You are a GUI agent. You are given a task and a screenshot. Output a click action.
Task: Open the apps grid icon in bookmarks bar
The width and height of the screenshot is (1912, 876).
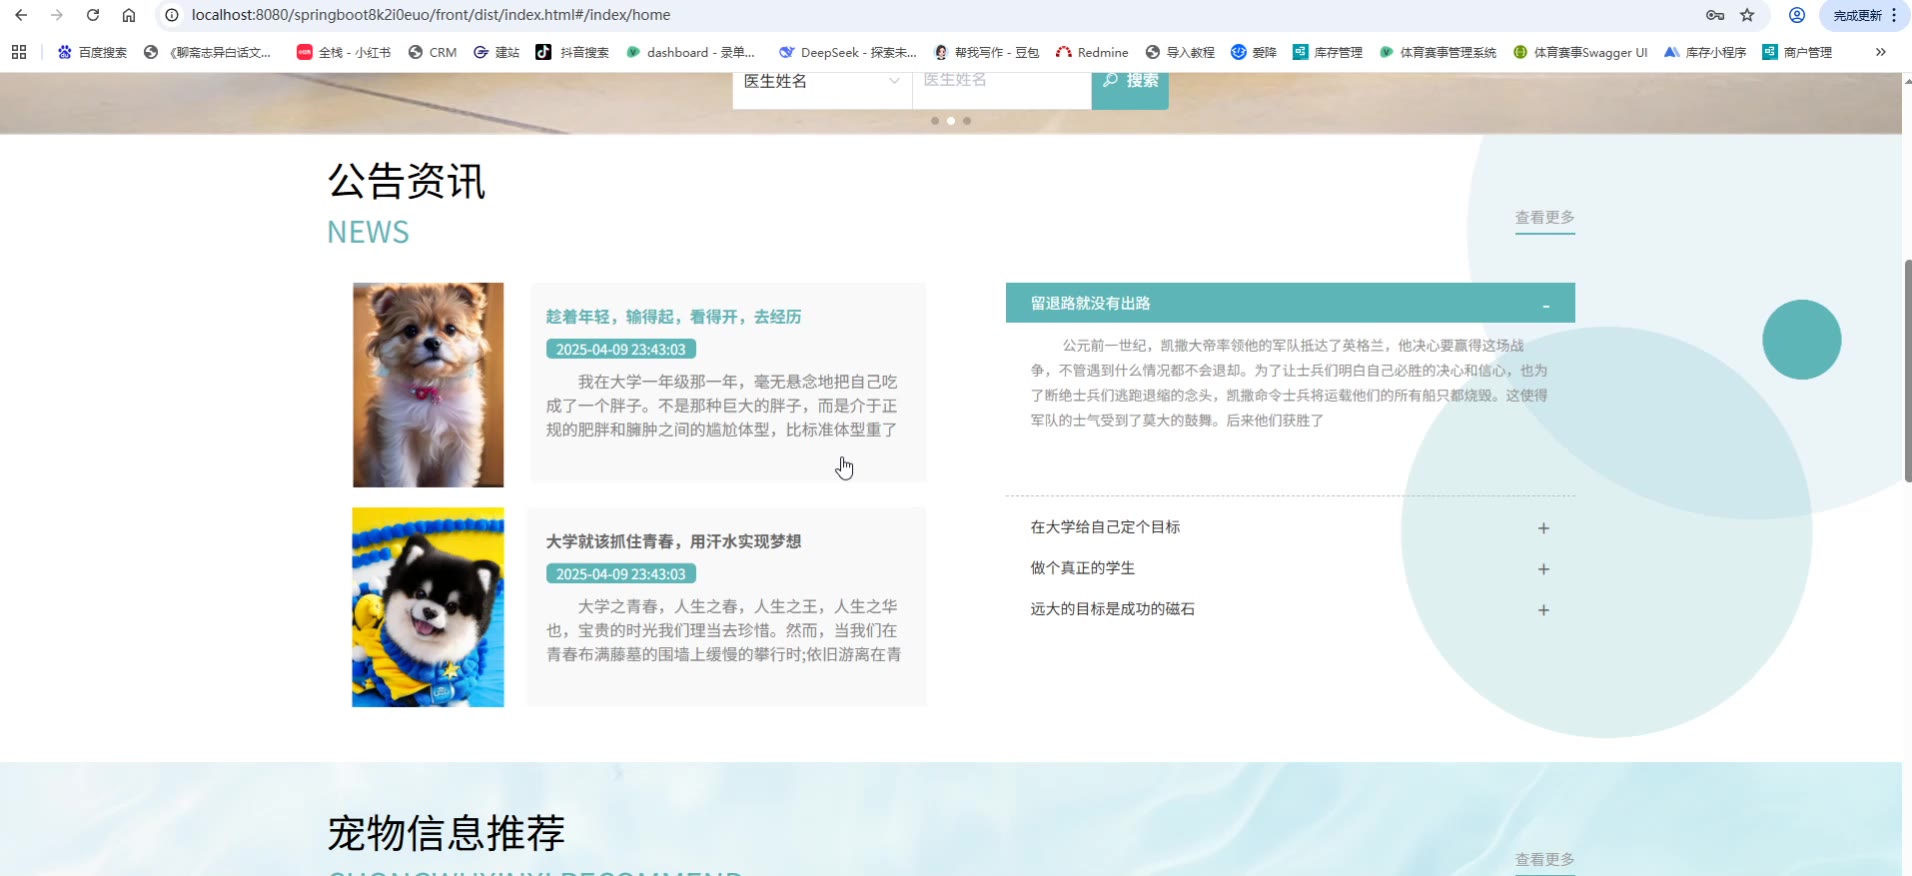(x=19, y=52)
